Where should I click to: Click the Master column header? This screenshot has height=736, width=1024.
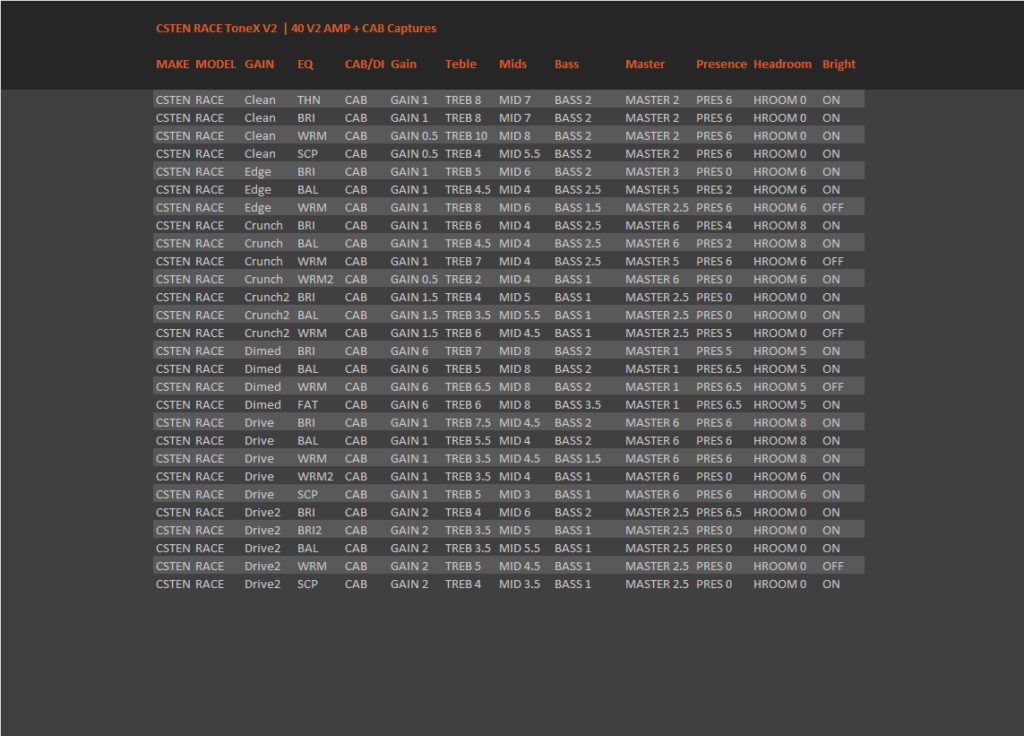pyautogui.click(x=645, y=64)
